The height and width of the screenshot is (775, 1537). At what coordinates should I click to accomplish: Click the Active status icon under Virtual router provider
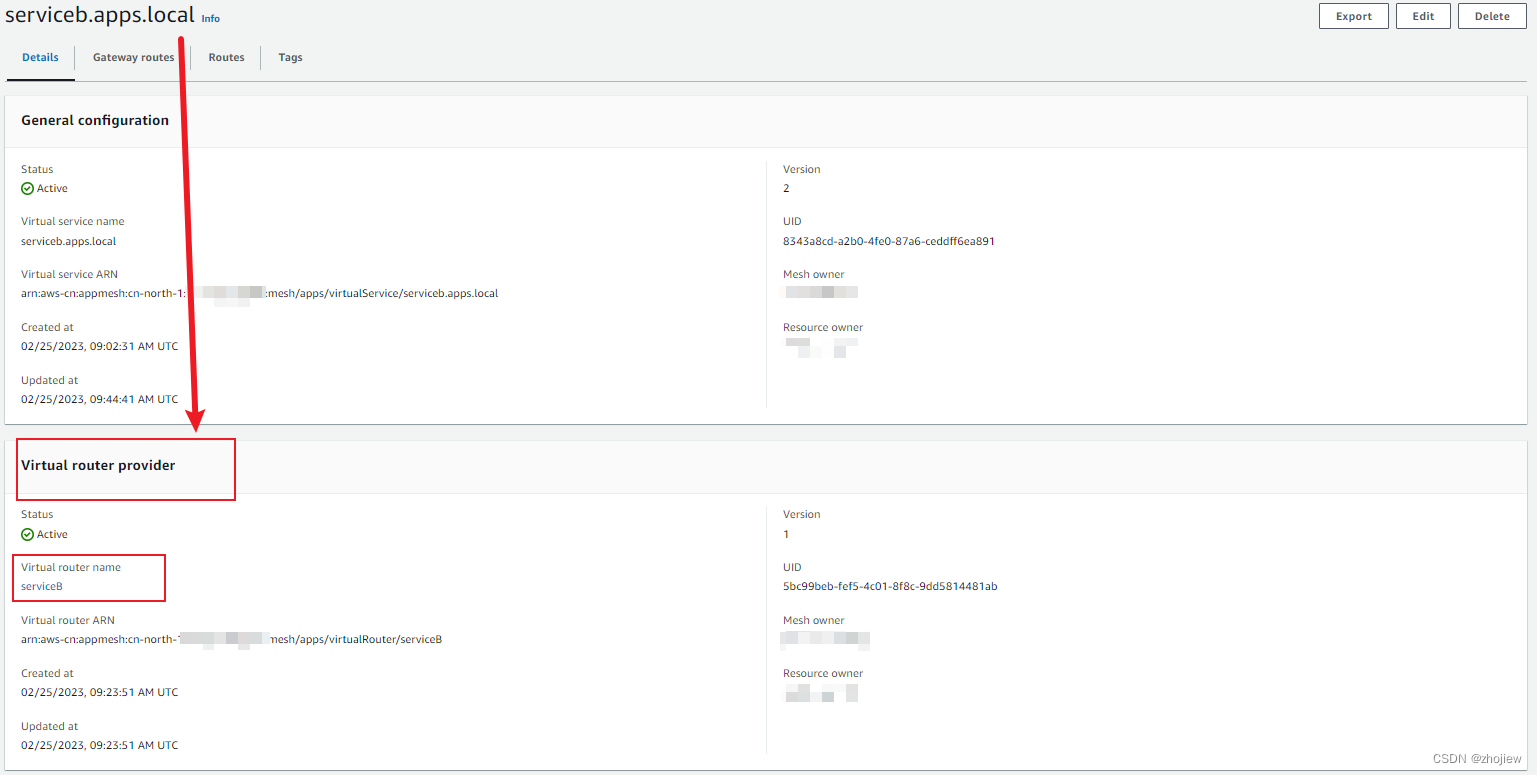tap(27, 534)
